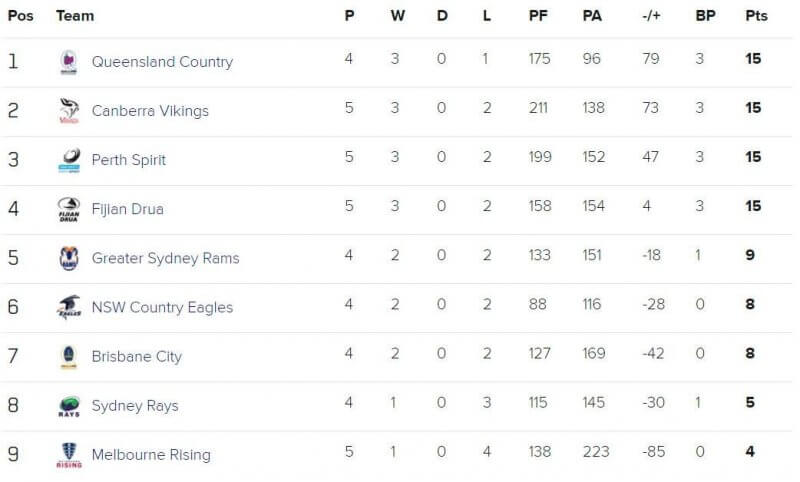Viewport: 800px width, 482px height.
Task: Click the Melbourne Rising team logo
Action: point(69,455)
